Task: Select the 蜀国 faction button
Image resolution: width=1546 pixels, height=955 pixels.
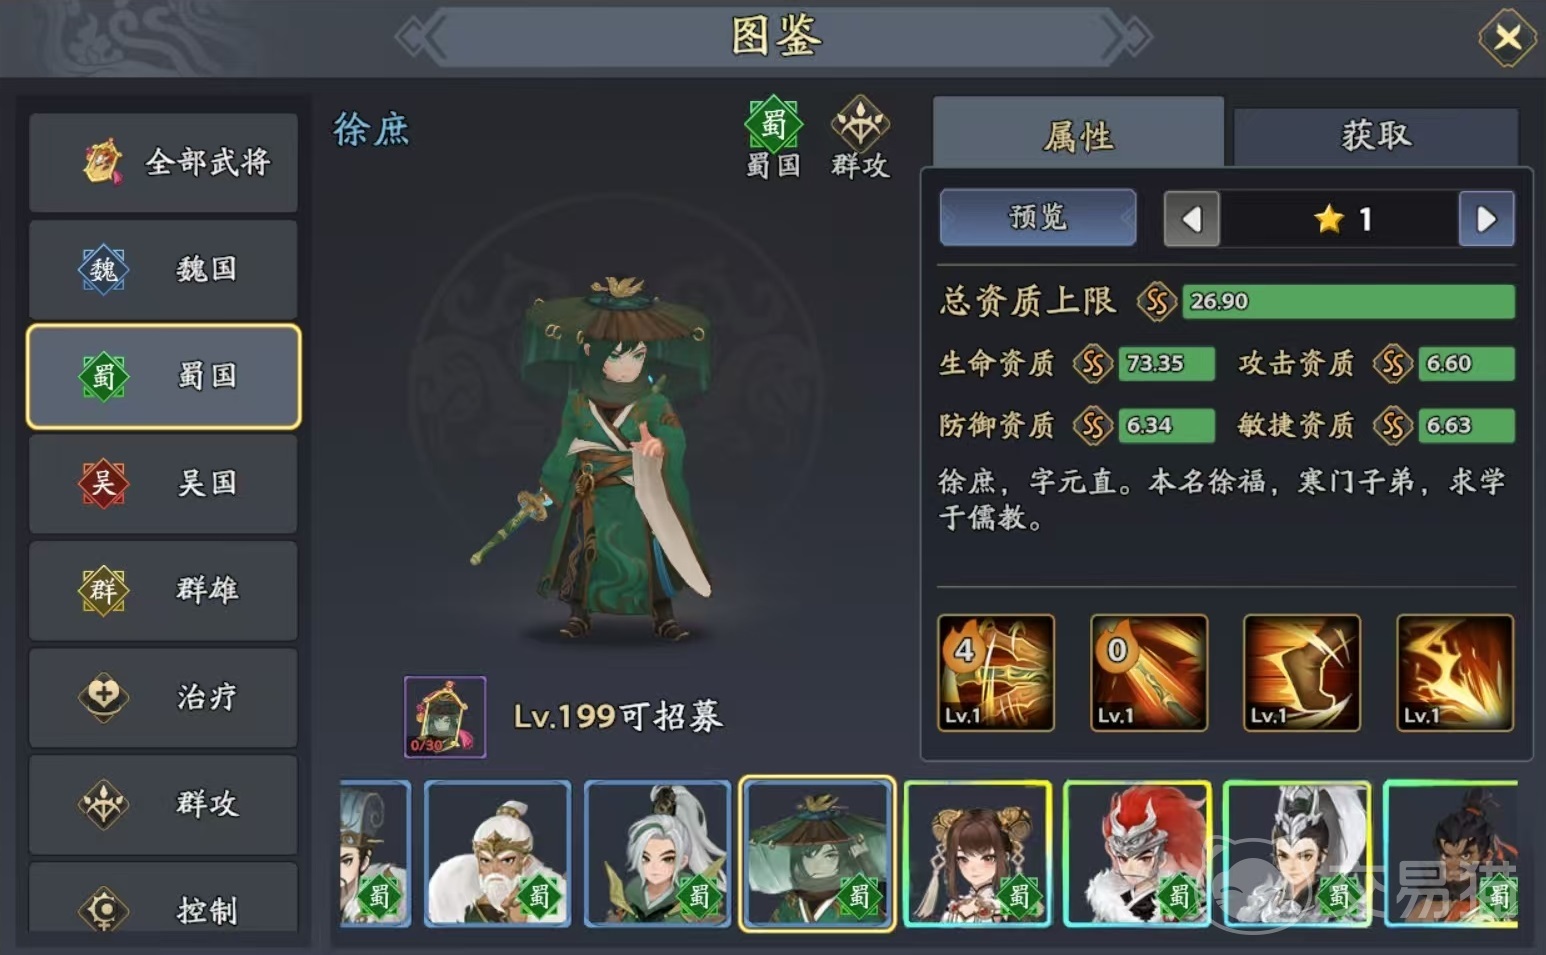Action: pyautogui.click(x=163, y=376)
